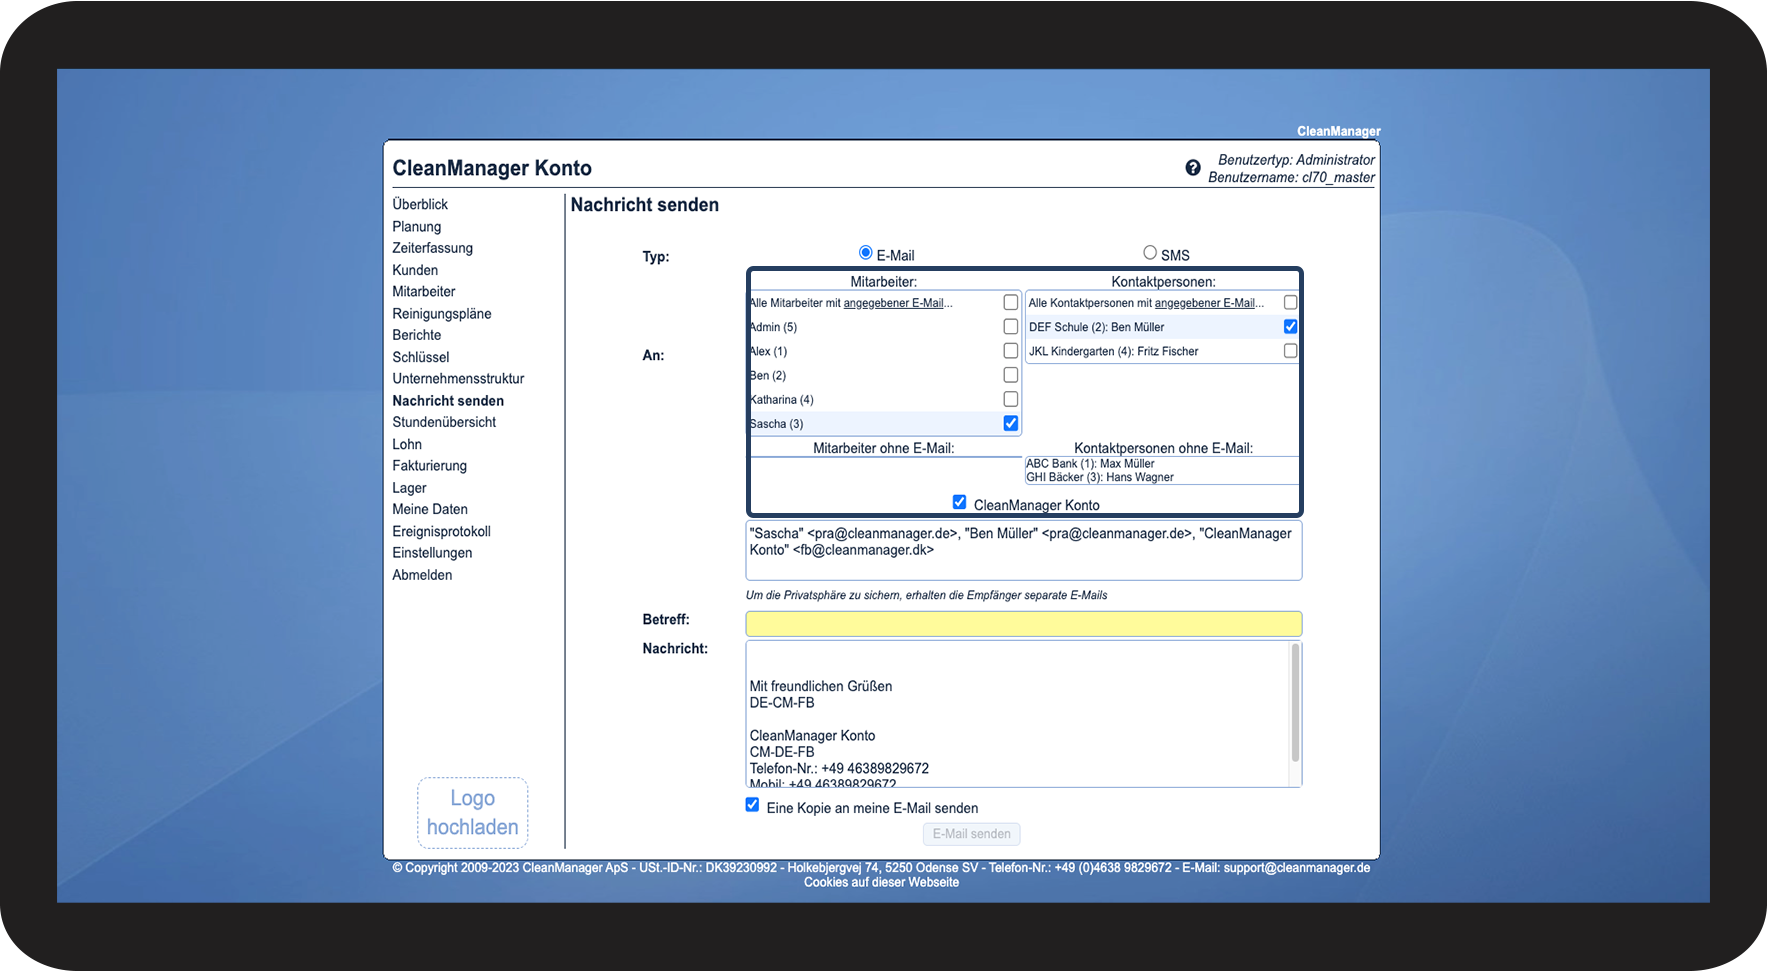The height and width of the screenshot is (971, 1767).
Task: Open the Mitarbeiter section
Action: 424,292
